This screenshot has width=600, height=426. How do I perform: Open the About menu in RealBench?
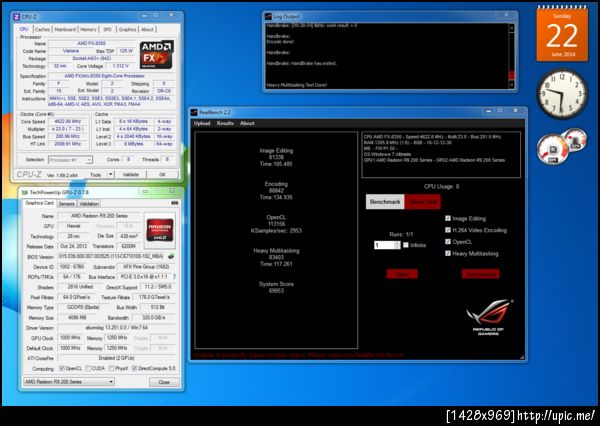tap(247, 123)
